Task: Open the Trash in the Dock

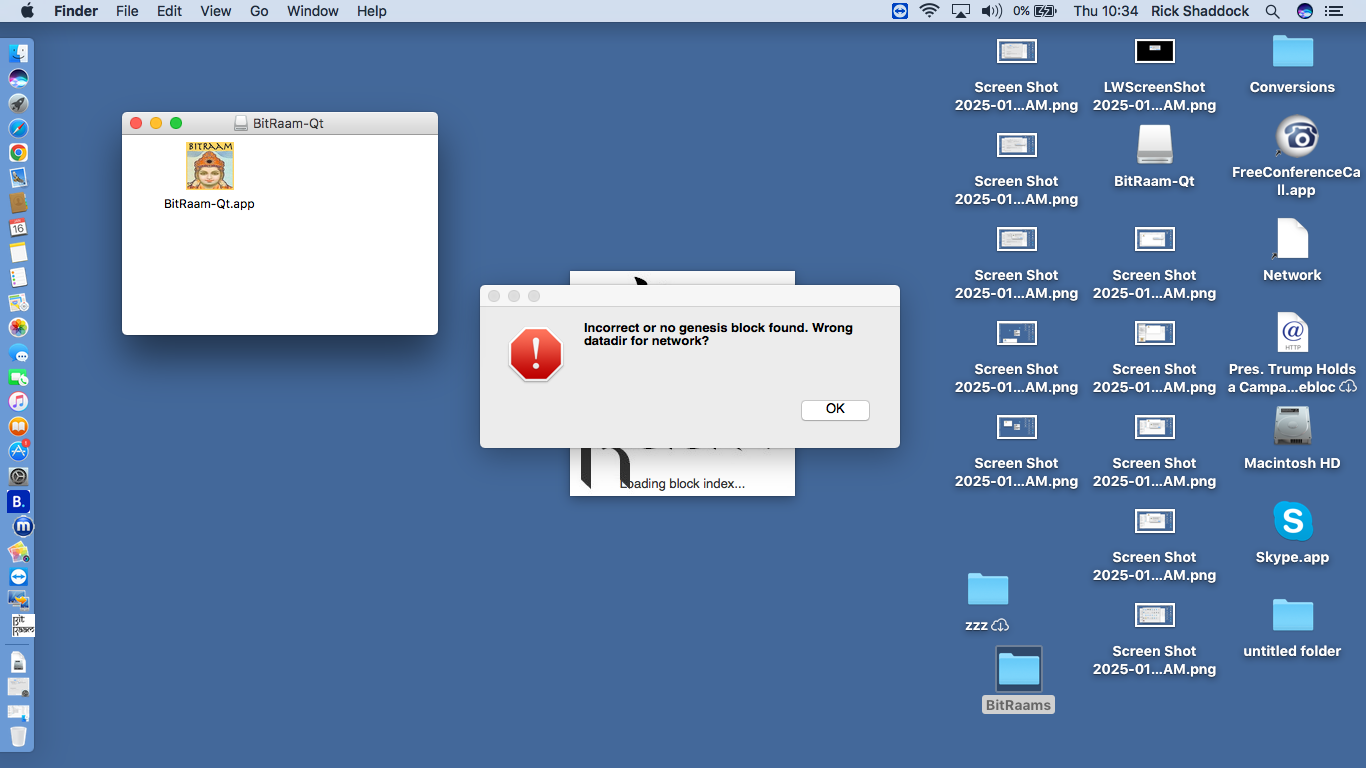Action: [18, 736]
